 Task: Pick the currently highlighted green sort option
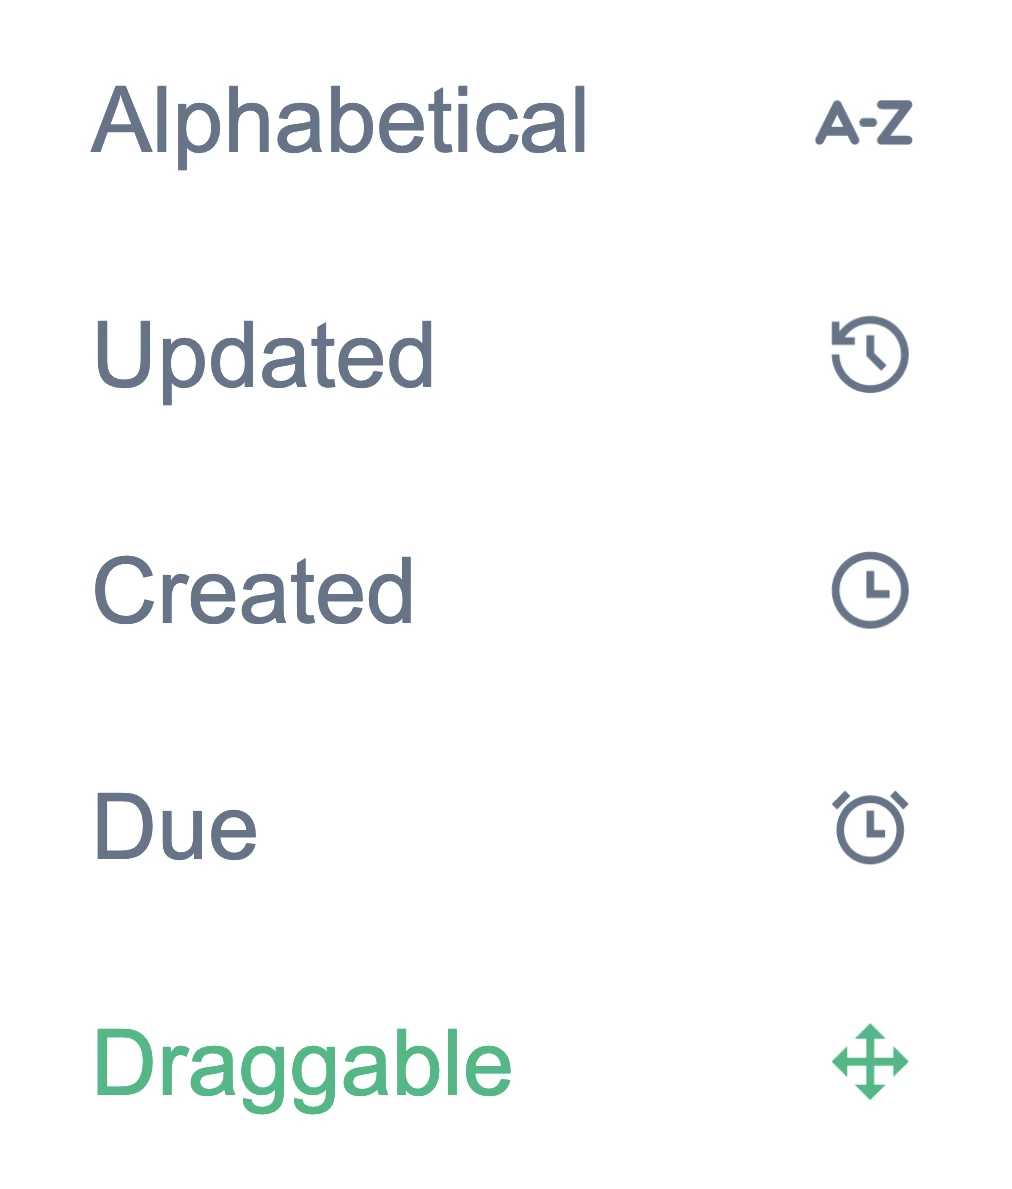[x=302, y=1066]
